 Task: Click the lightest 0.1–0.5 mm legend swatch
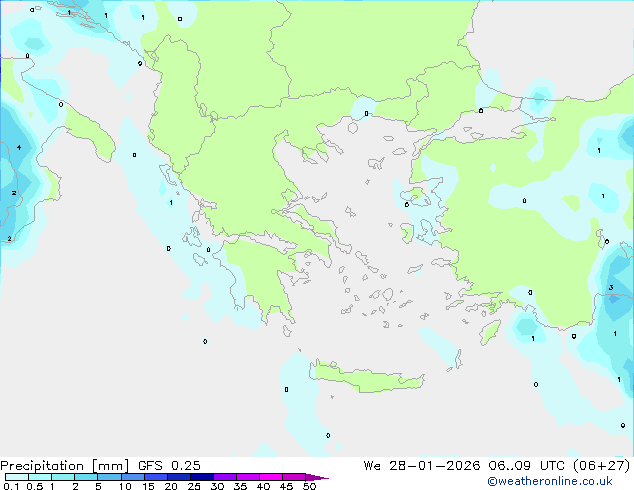[17, 477]
